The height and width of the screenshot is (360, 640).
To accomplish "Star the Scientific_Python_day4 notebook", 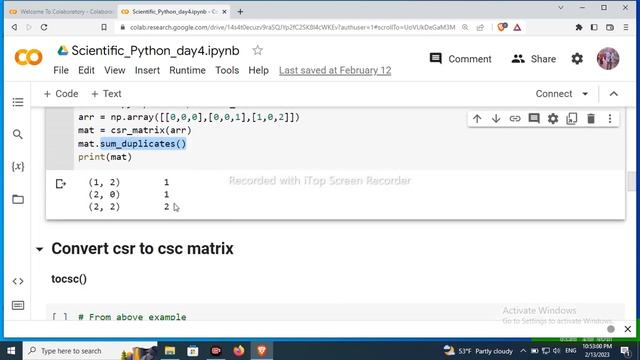I will click(258, 51).
